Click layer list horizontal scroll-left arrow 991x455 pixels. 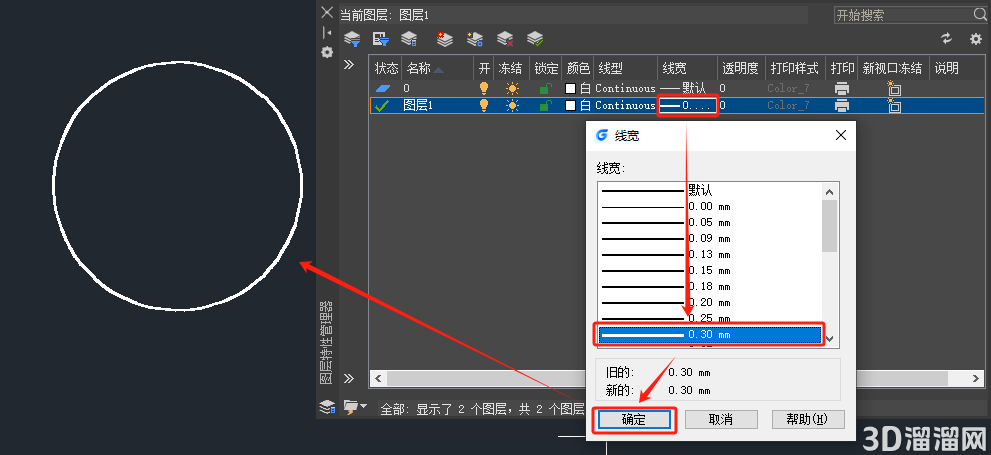click(378, 379)
